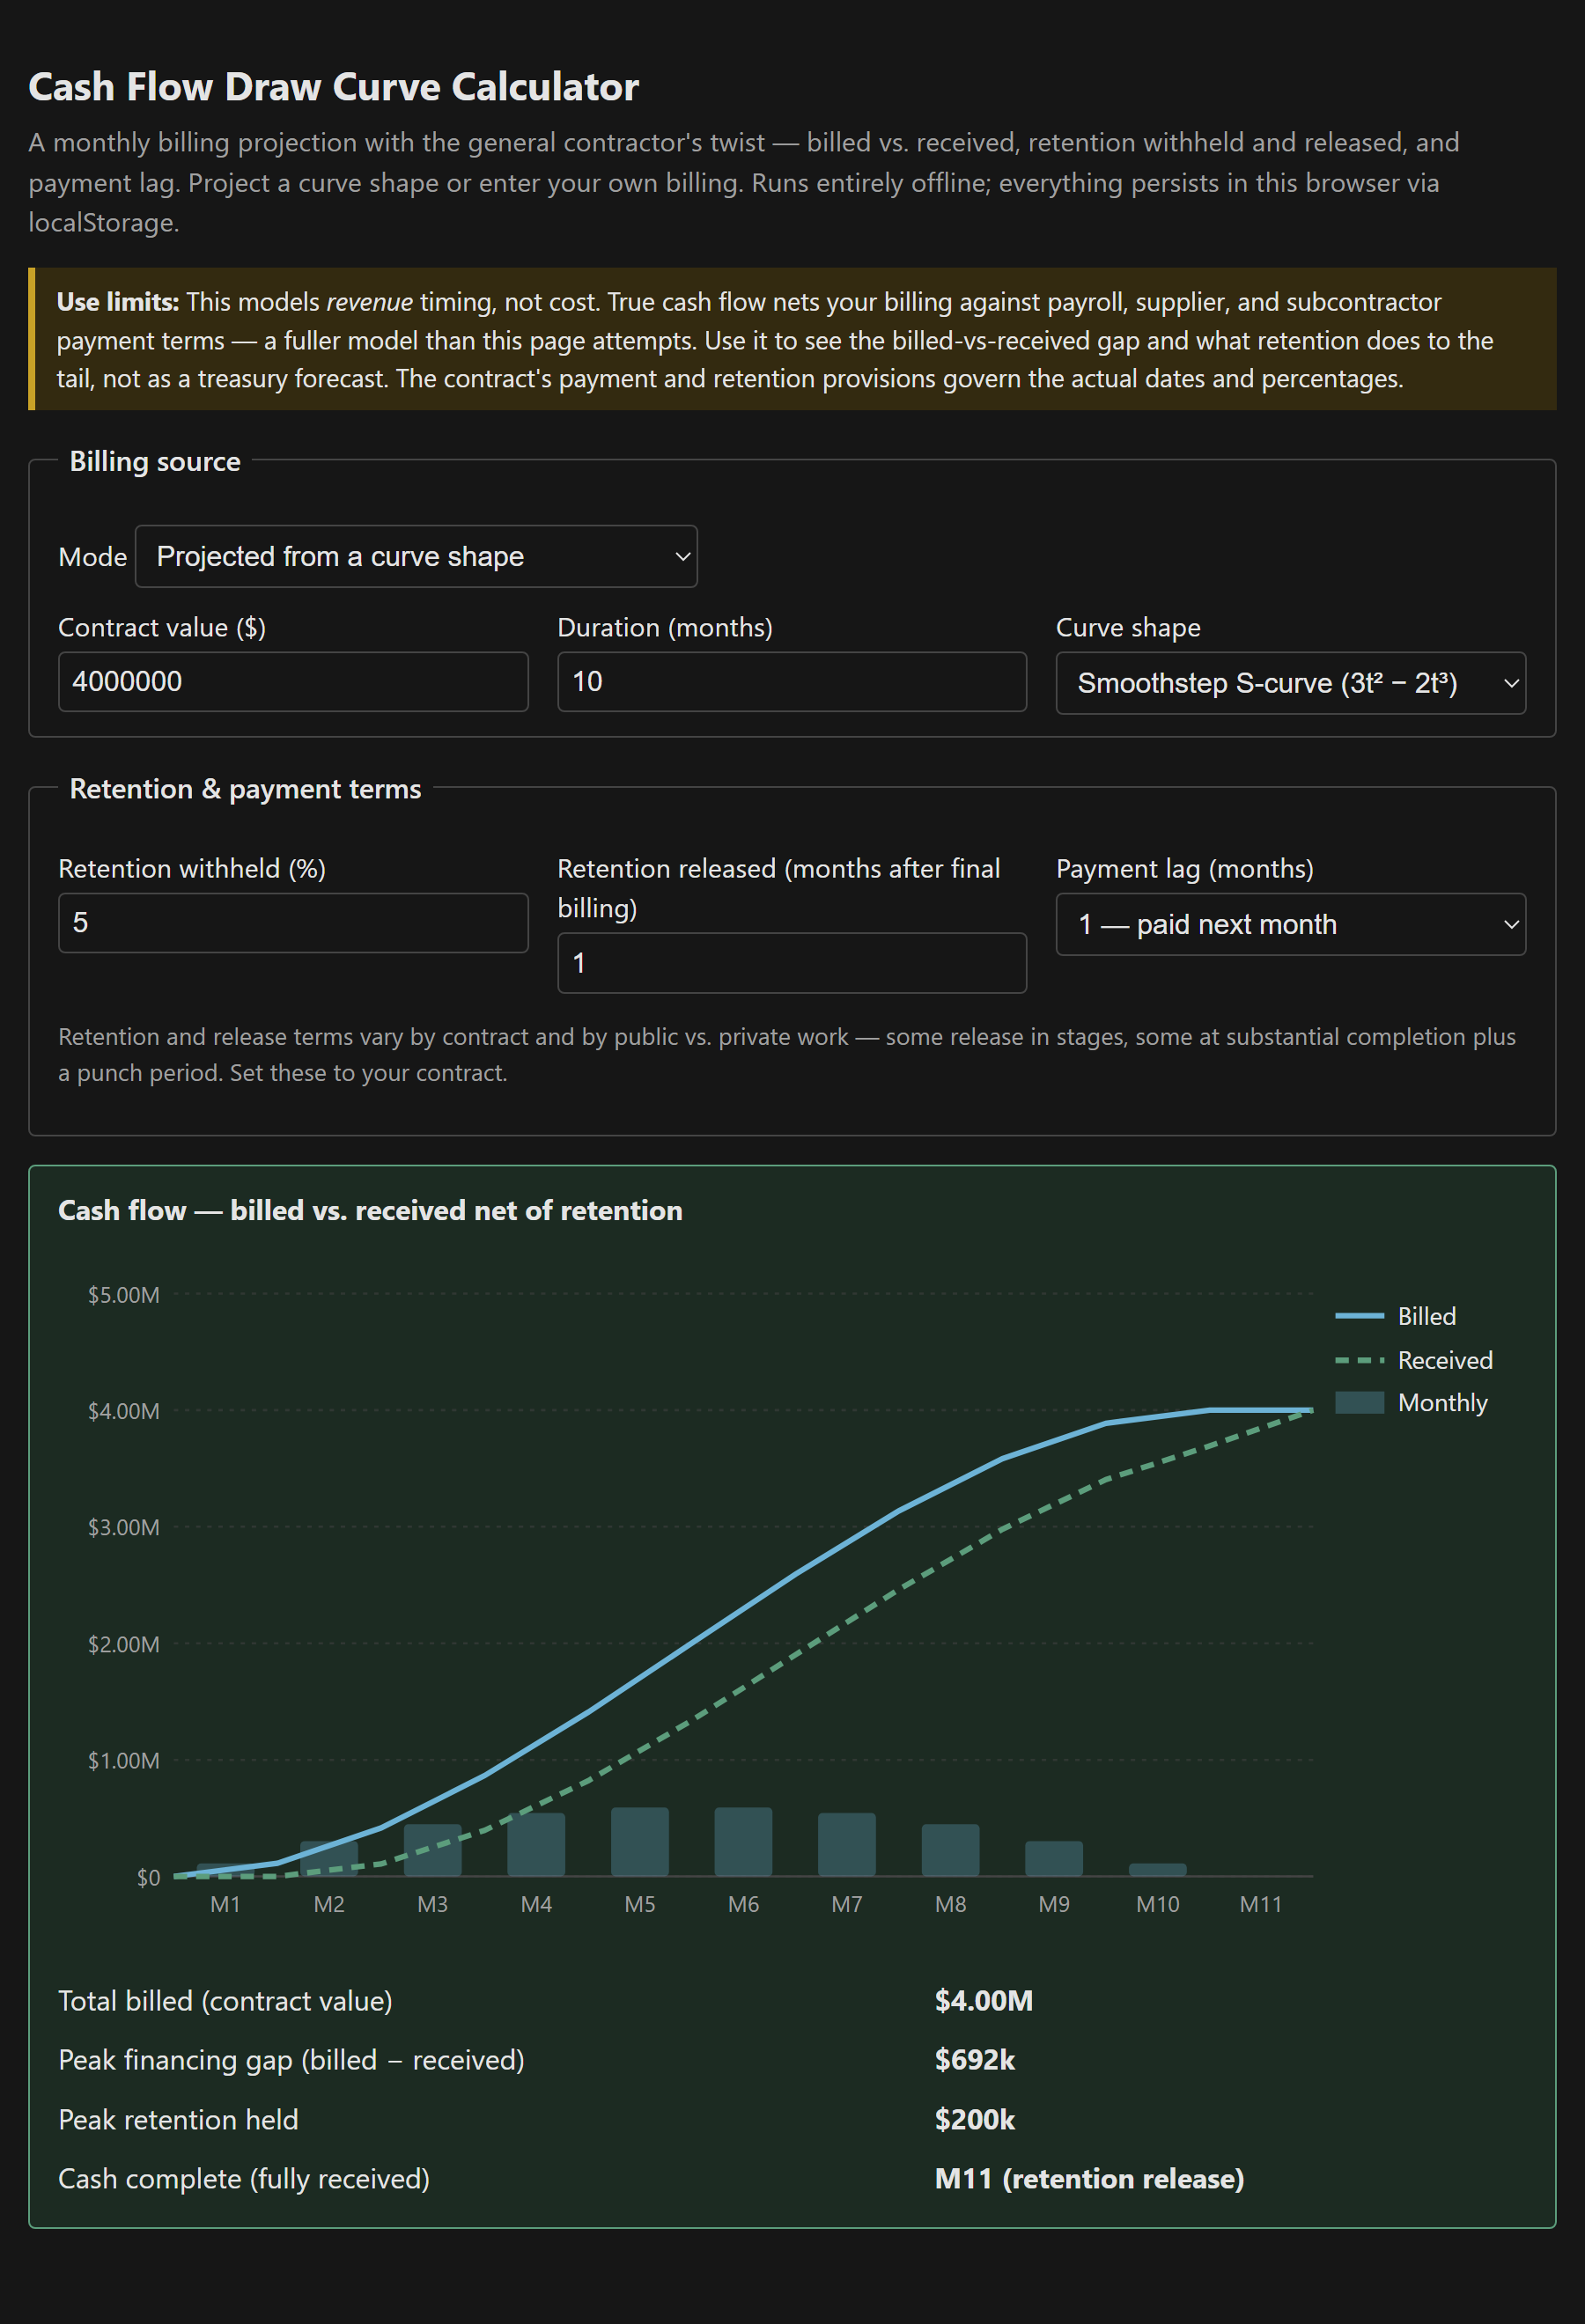Click the "Billing source" section heading
Viewport: 1585px width, 2324px height.
(155, 461)
